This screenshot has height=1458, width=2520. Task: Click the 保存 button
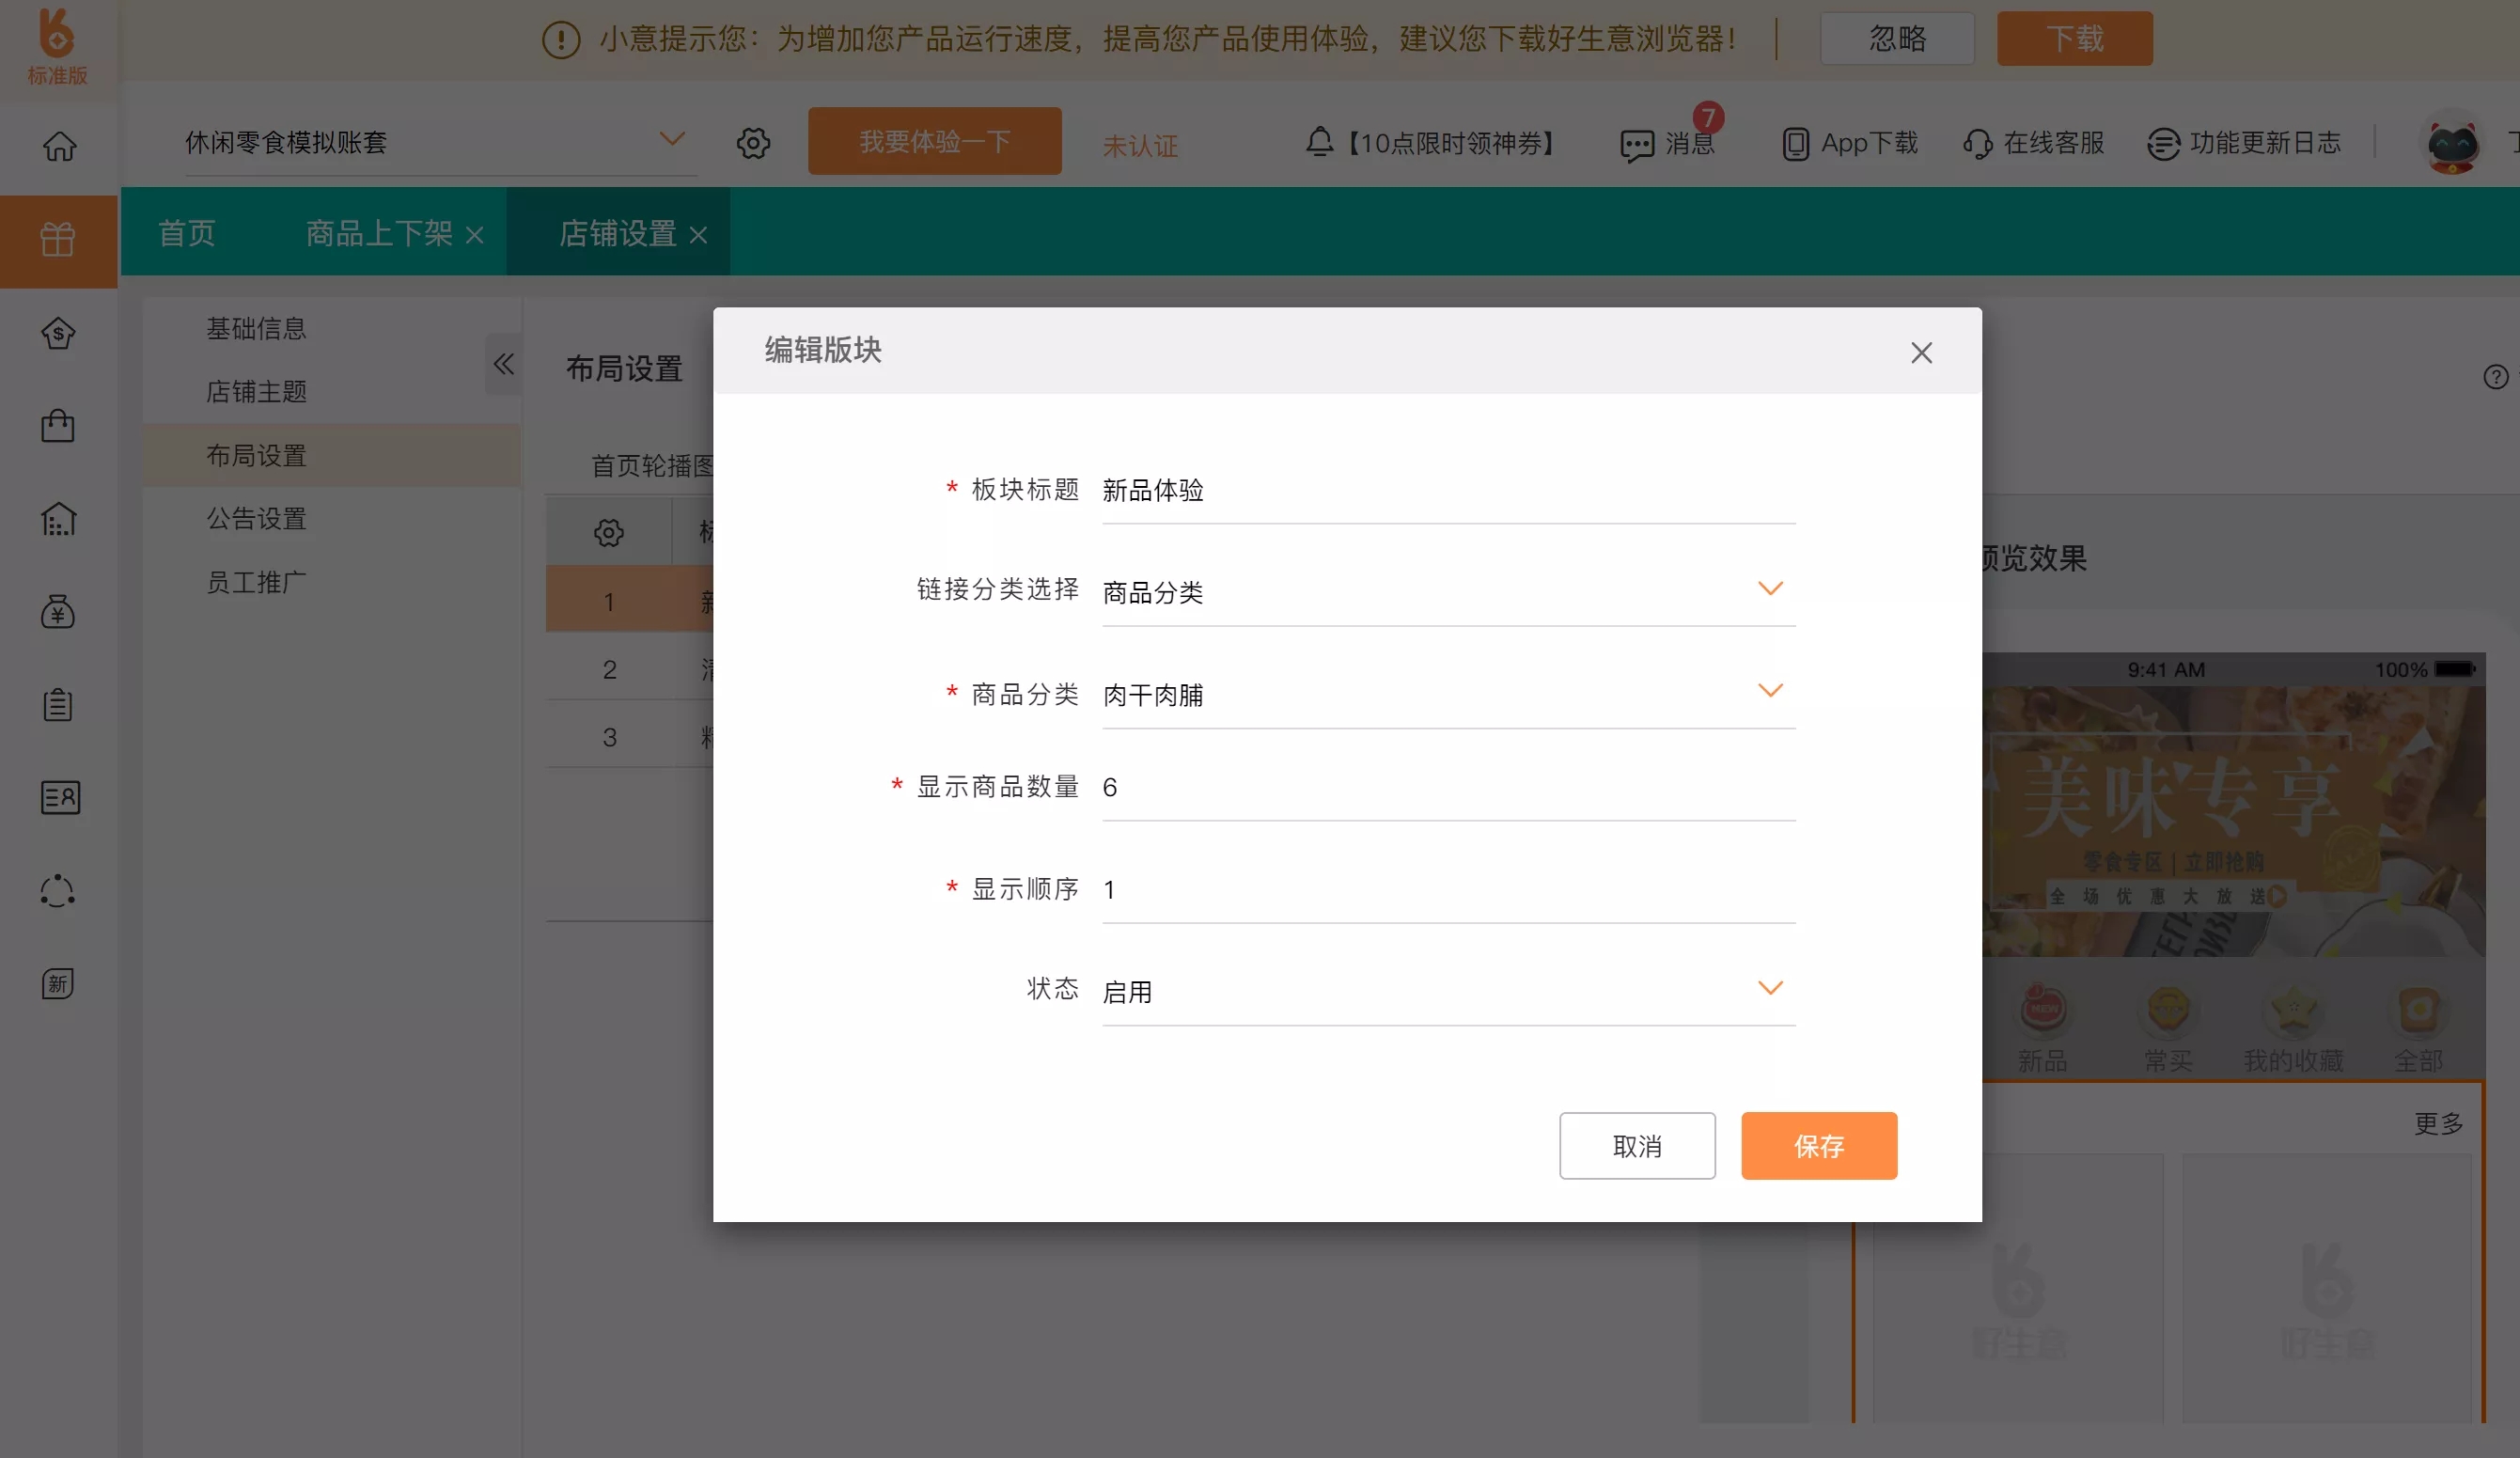tap(1819, 1146)
